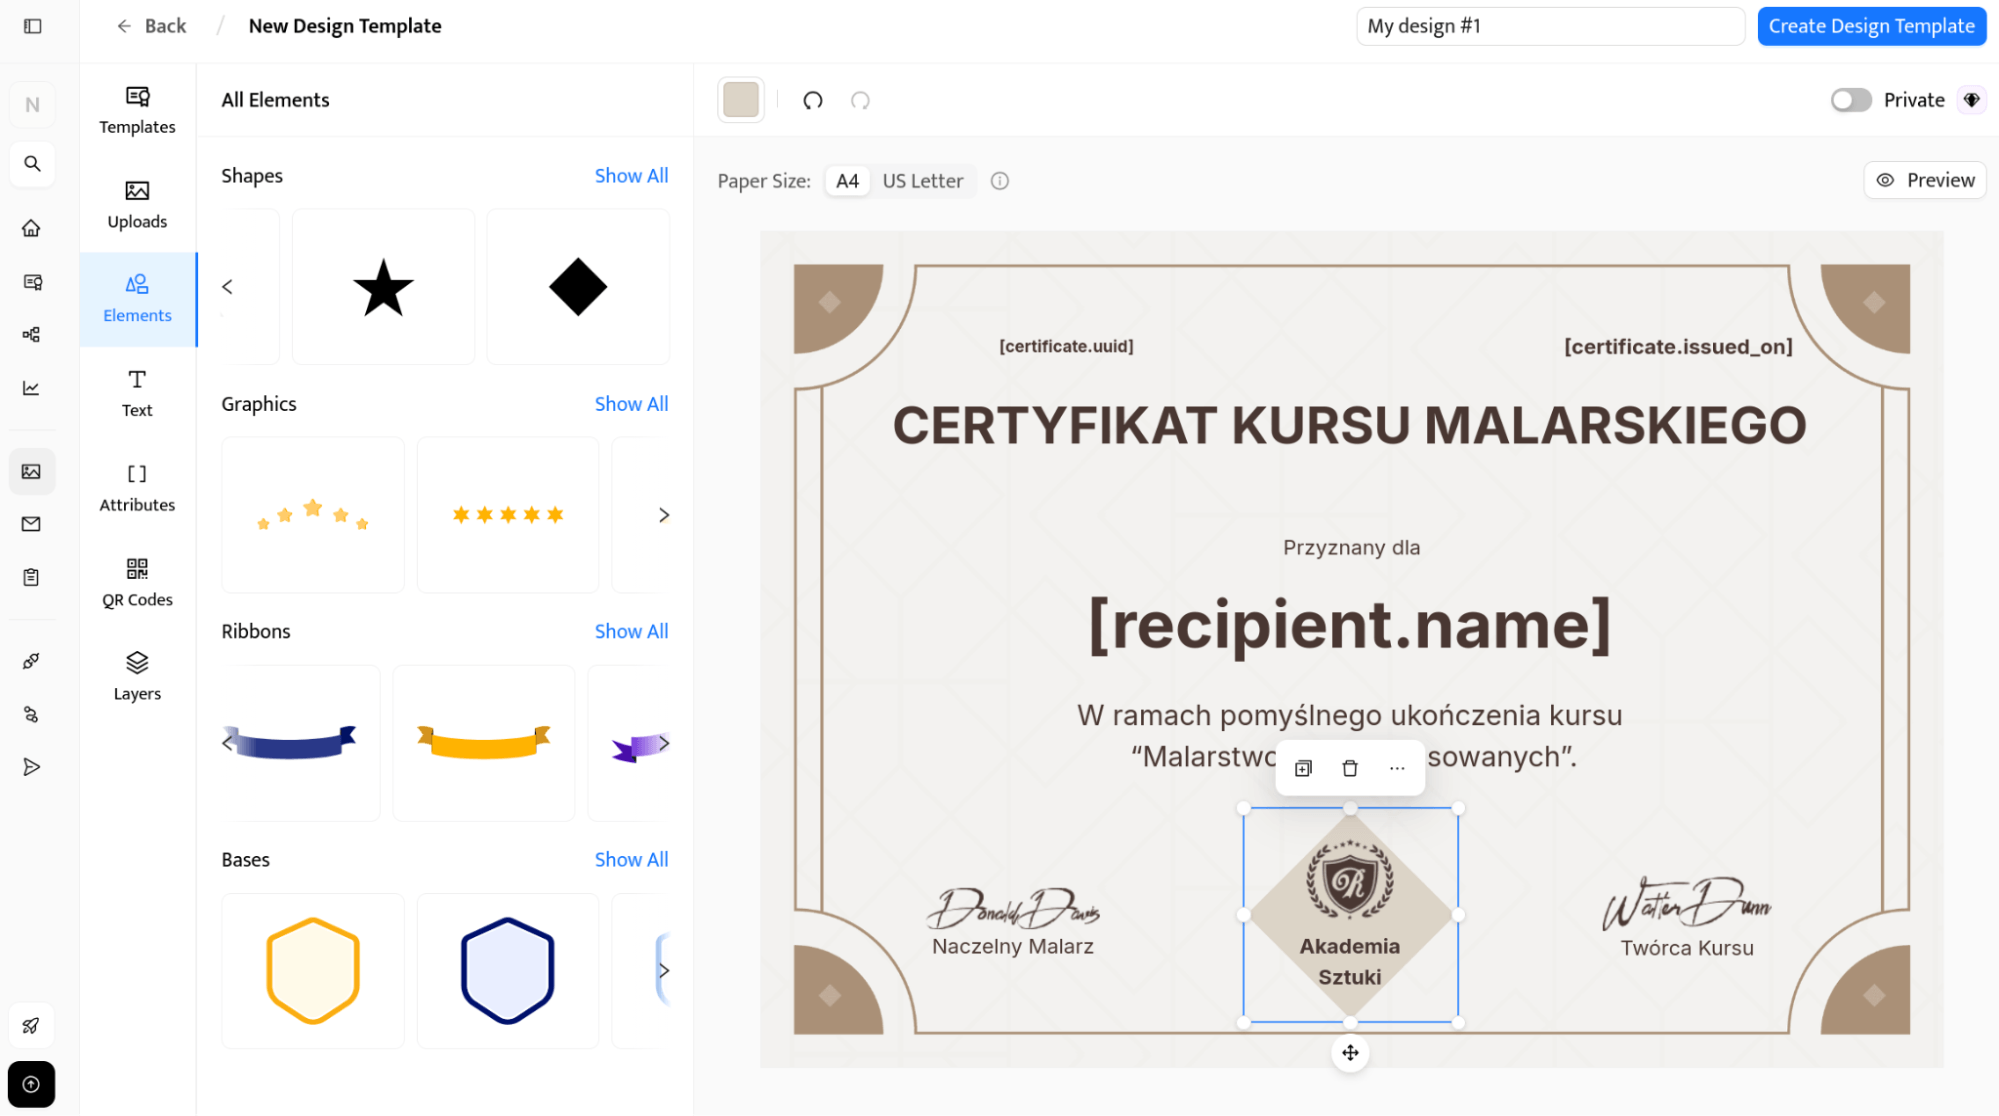Delete the selected element with trash icon

[1350, 768]
